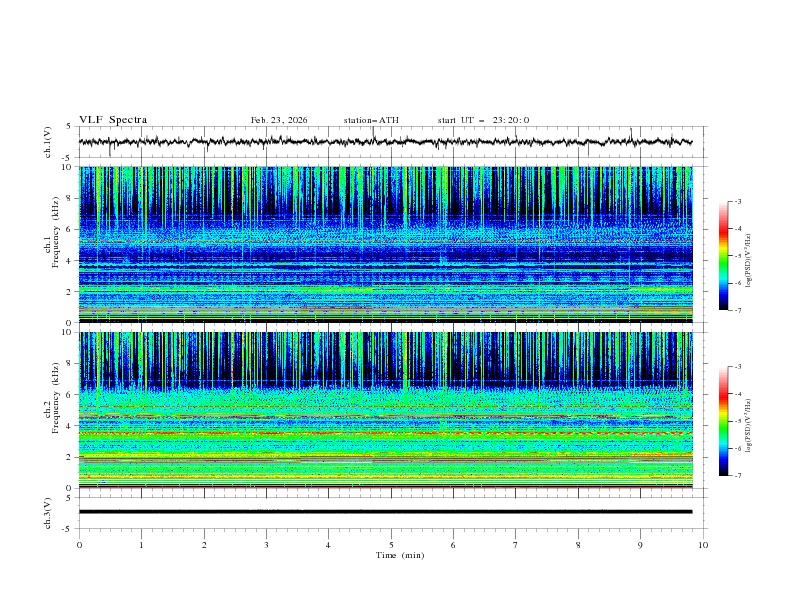Screen dimensions: 792x612
Task: Click the "-5" tick on ch.2 color bar
Action: pos(737,421)
